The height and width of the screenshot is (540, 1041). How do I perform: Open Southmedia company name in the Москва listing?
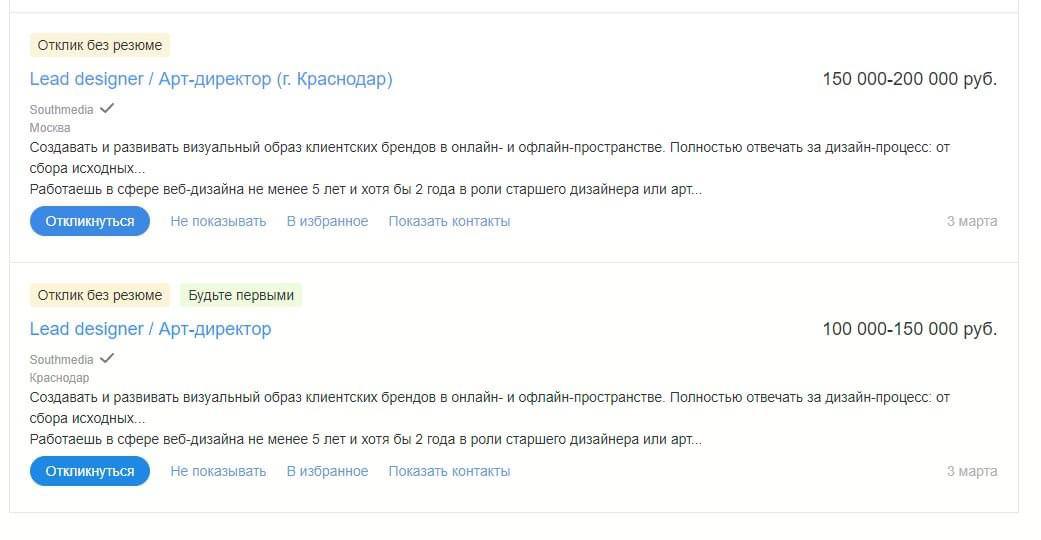pyautogui.click(x=61, y=110)
